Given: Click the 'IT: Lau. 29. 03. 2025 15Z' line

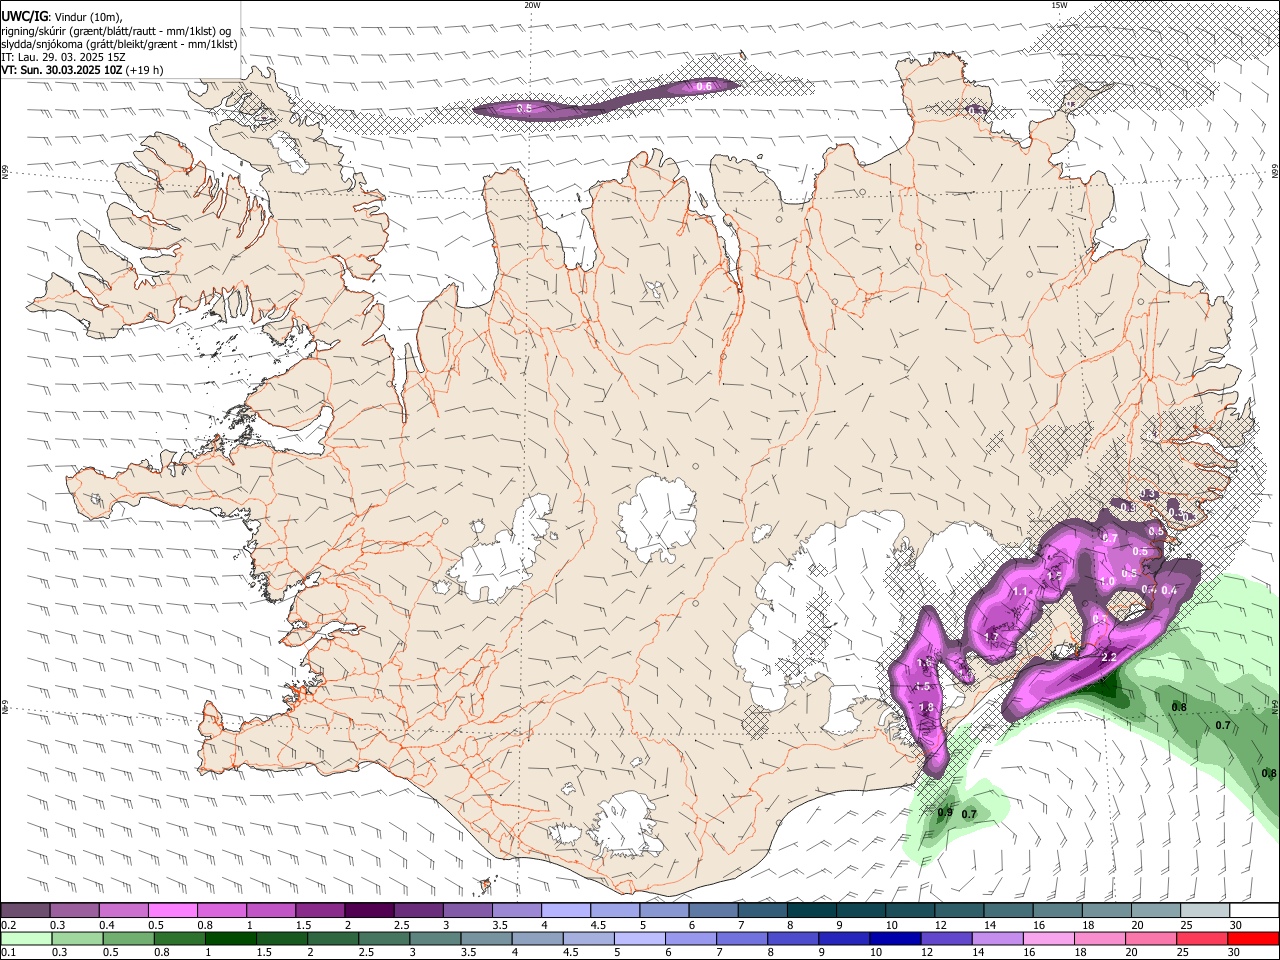Looking at the screenshot, I should [x=63, y=57].
